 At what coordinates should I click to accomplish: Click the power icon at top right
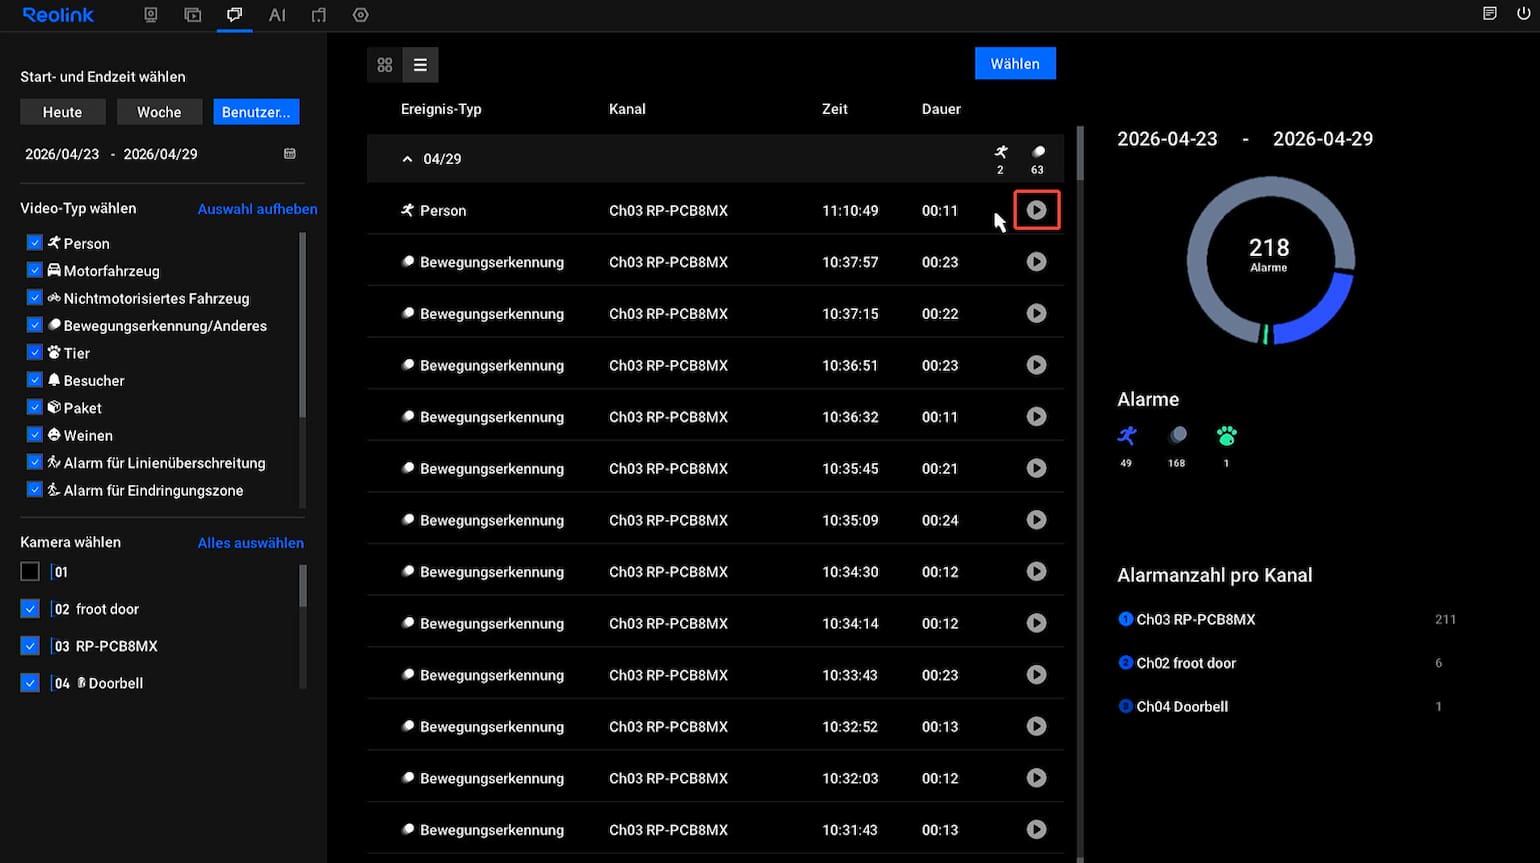tap(1523, 14)
